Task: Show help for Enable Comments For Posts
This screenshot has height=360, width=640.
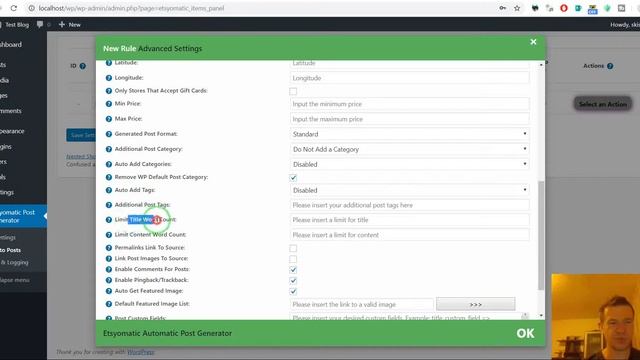Action: pyautogui.click(x=109, y=269)
